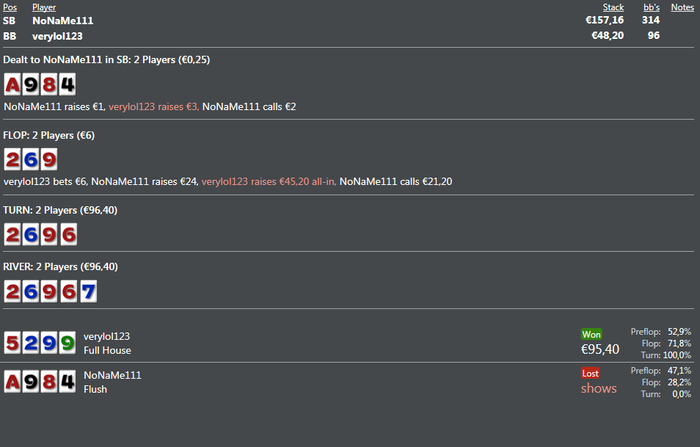Click the red Lost badge
The height and width of the screenshot is (447, 700).
pyautogui.click(x=590, y=373)
